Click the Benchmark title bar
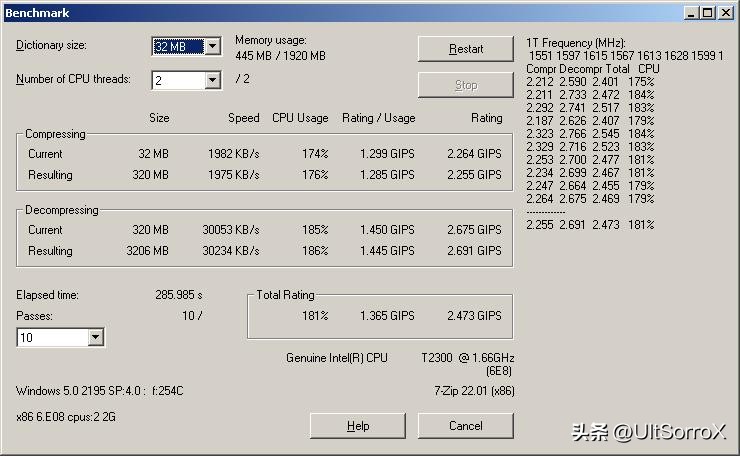The image size is (740, 456). click(x=300, y=13)
